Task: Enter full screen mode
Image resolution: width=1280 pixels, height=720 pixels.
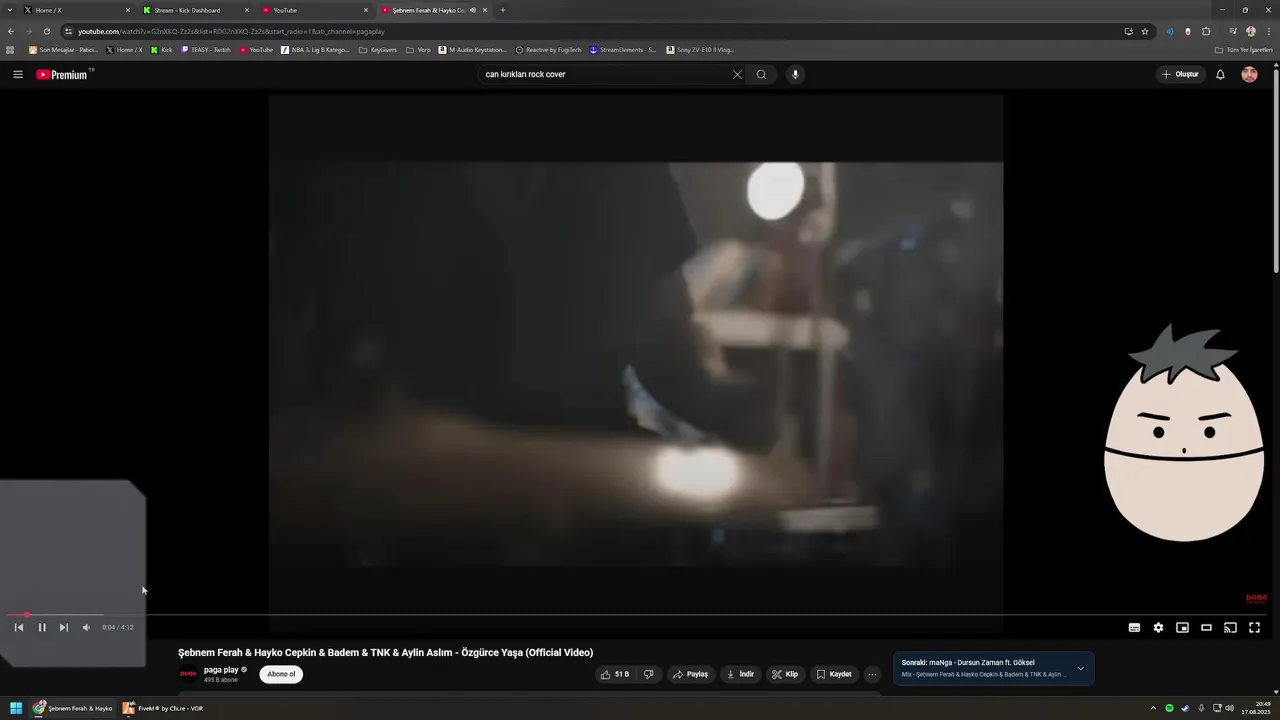Action: point(1254,627)
